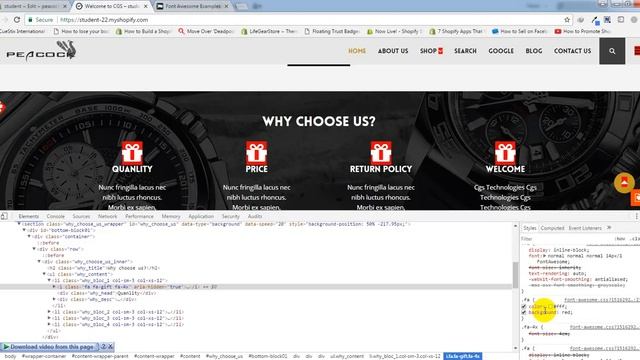Show more Styles pane tabs with chevron
The height and width of the screenshot is (360, 640).
coord(609,228)
